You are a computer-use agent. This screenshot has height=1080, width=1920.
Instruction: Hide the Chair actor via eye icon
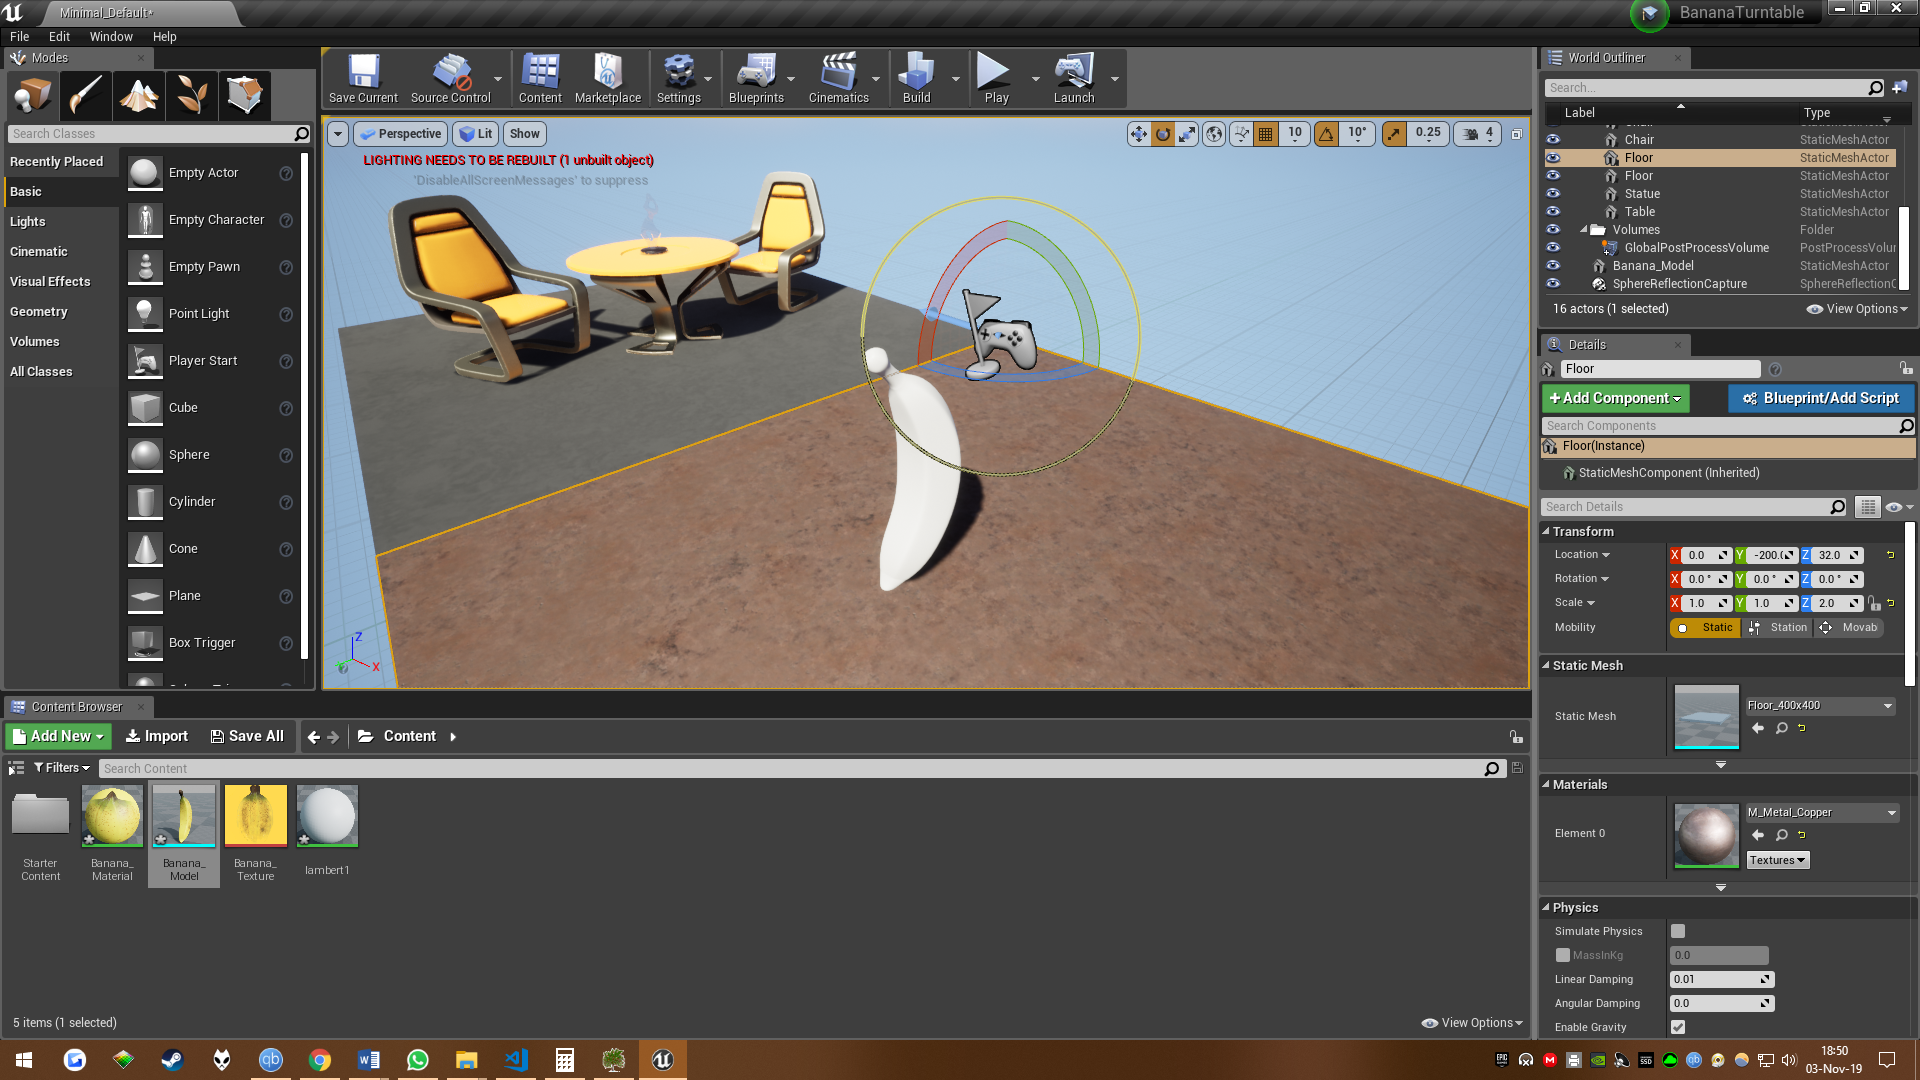1553,140
